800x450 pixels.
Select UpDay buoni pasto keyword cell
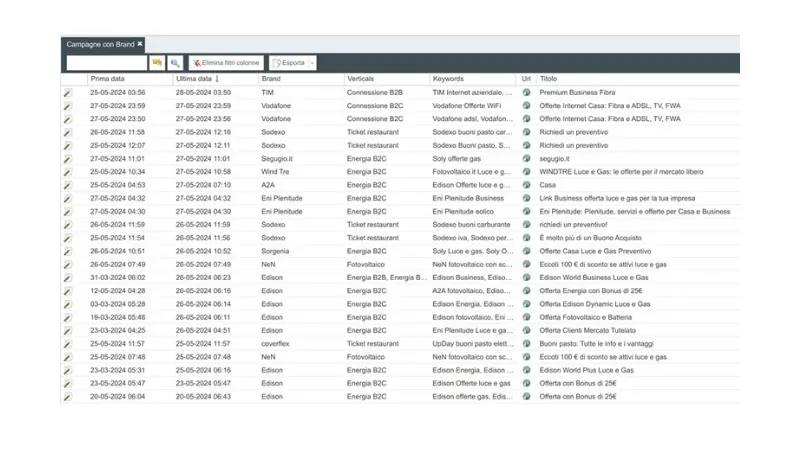tap(473, 344)
